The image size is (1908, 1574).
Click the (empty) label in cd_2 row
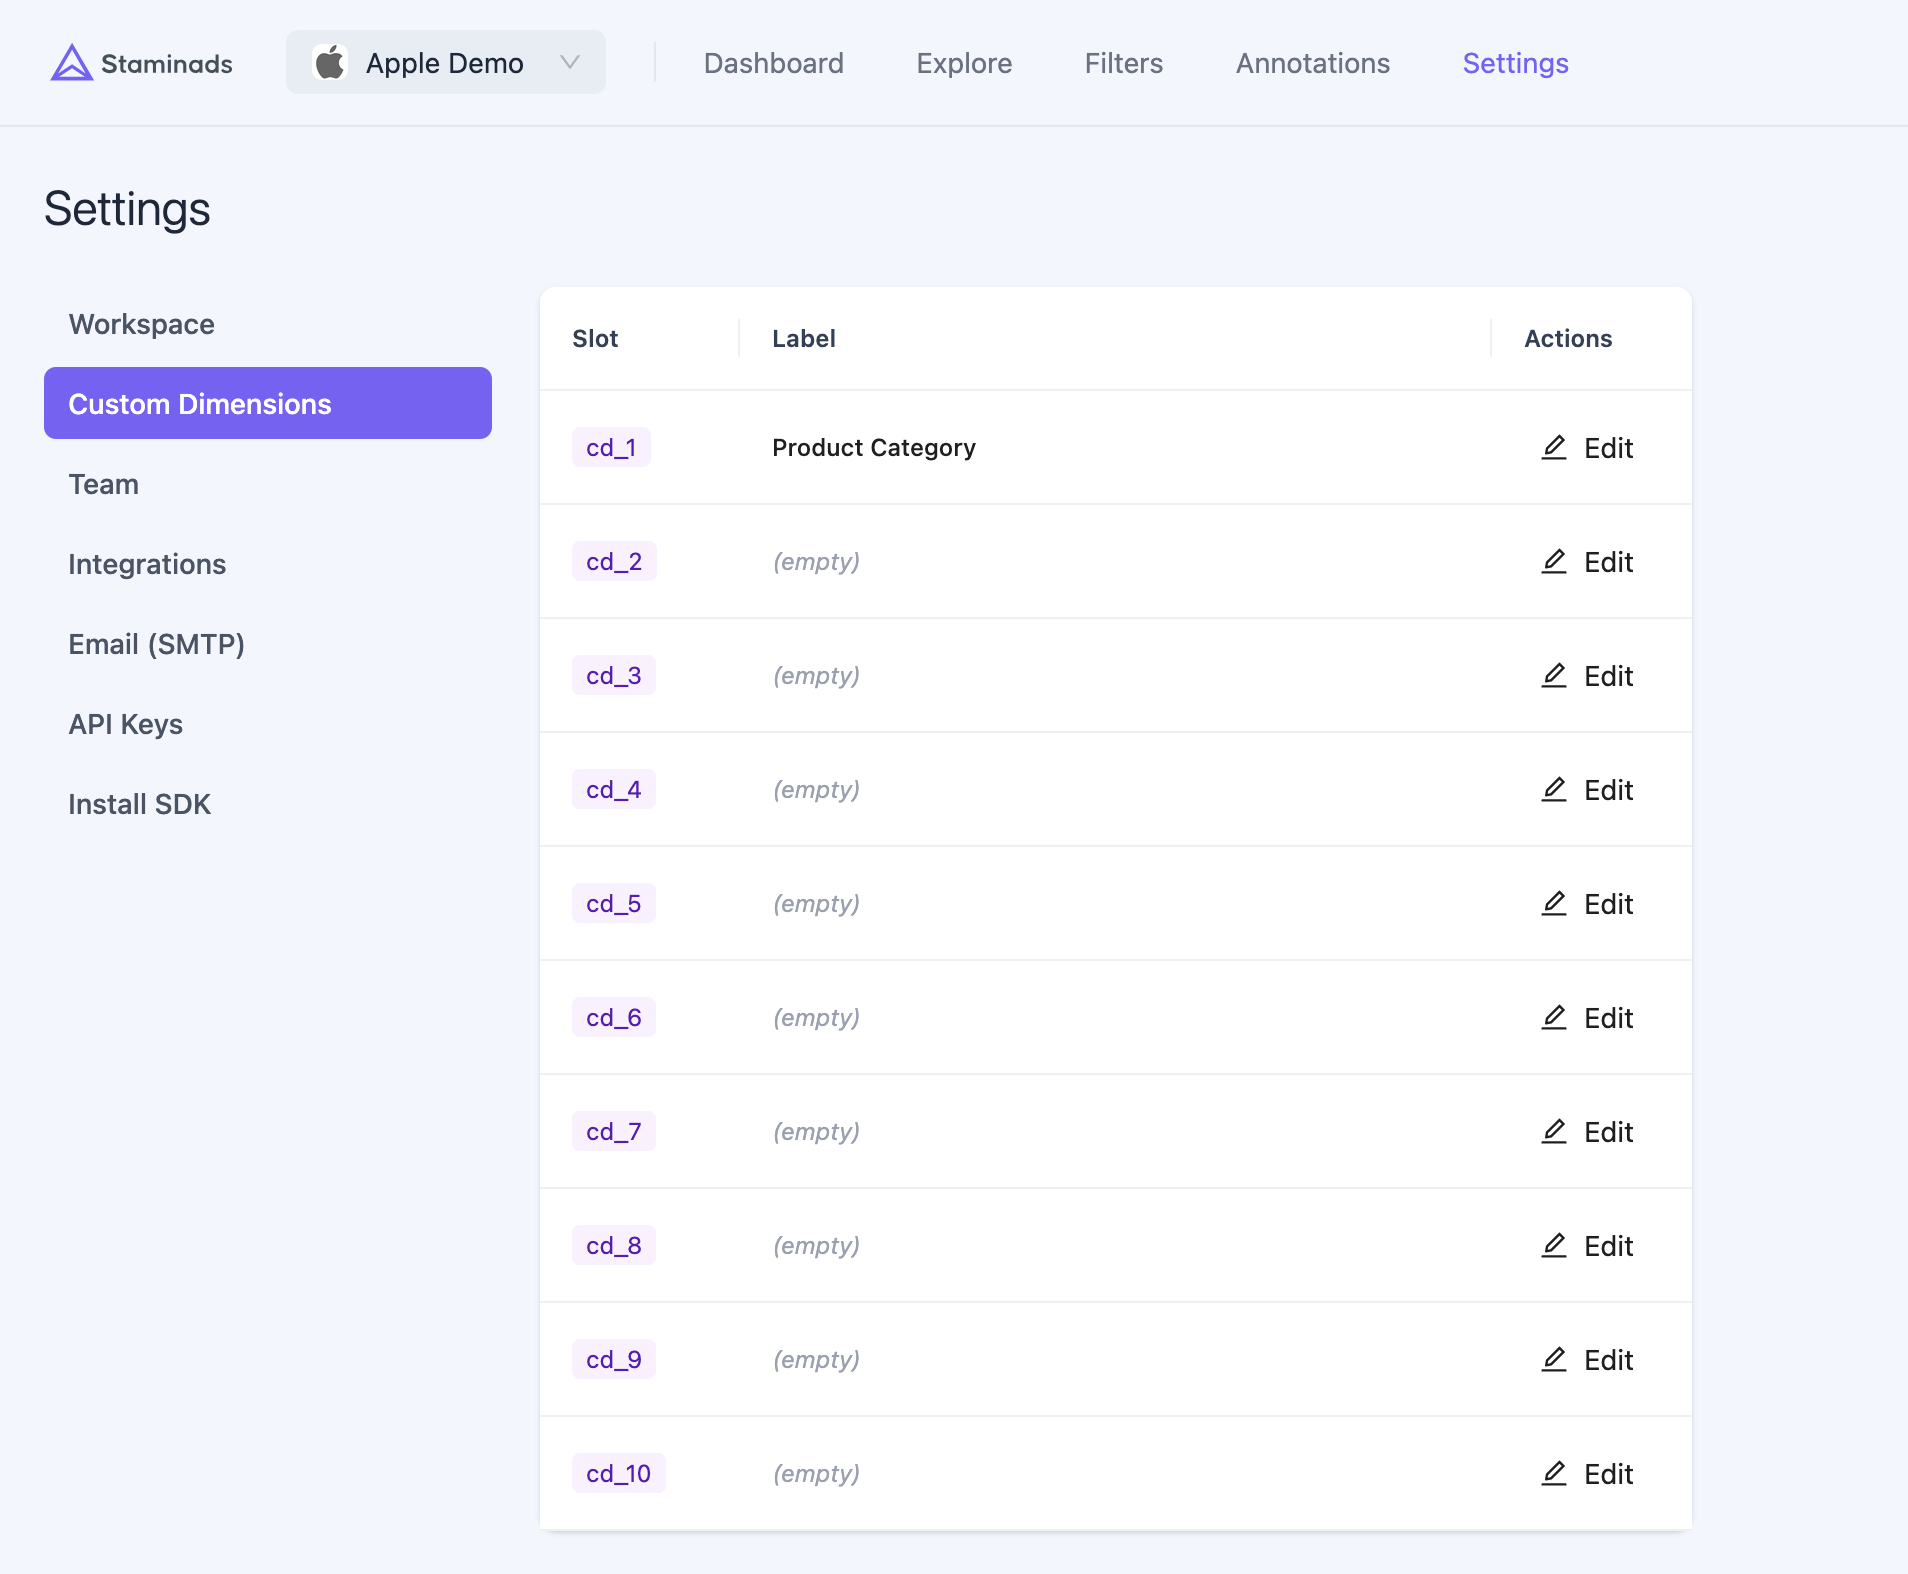pyautogui.click(x=816, y=562)
